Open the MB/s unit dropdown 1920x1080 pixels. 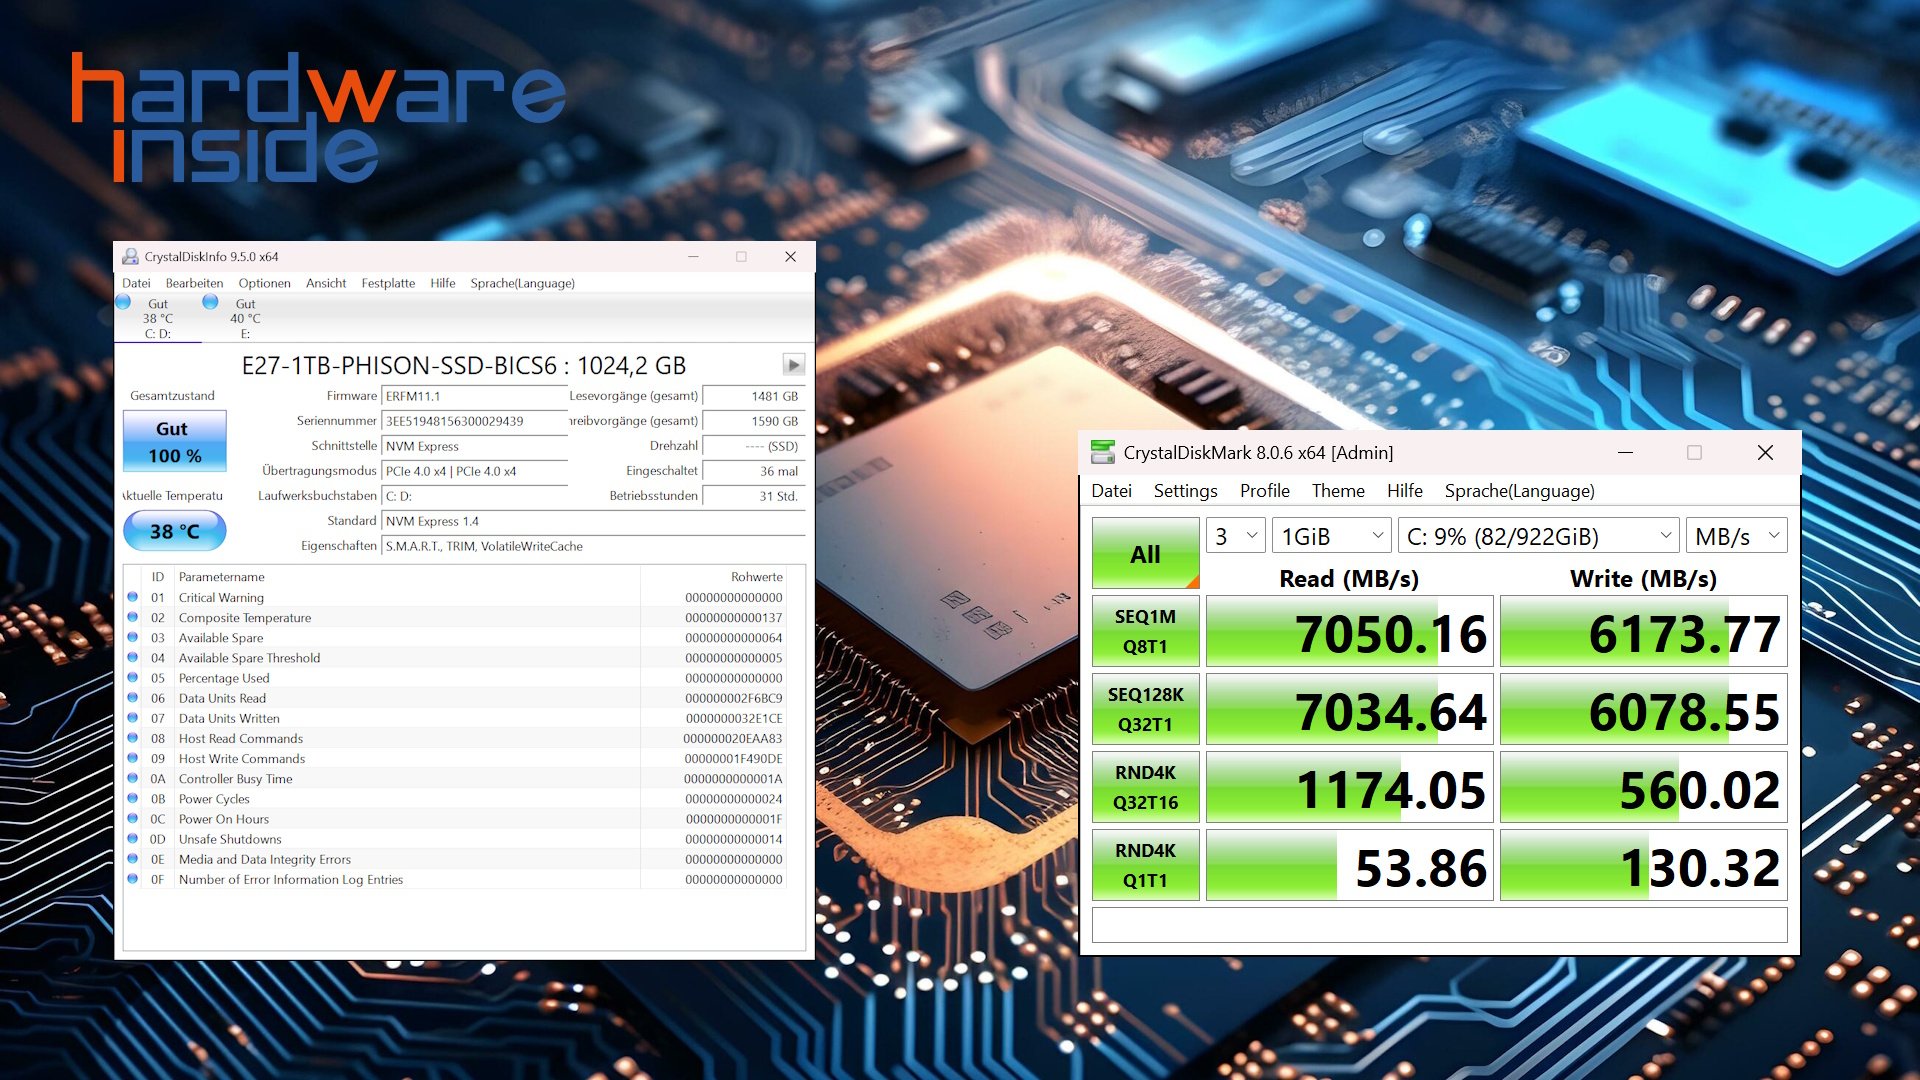click(x=1736, y=536)
